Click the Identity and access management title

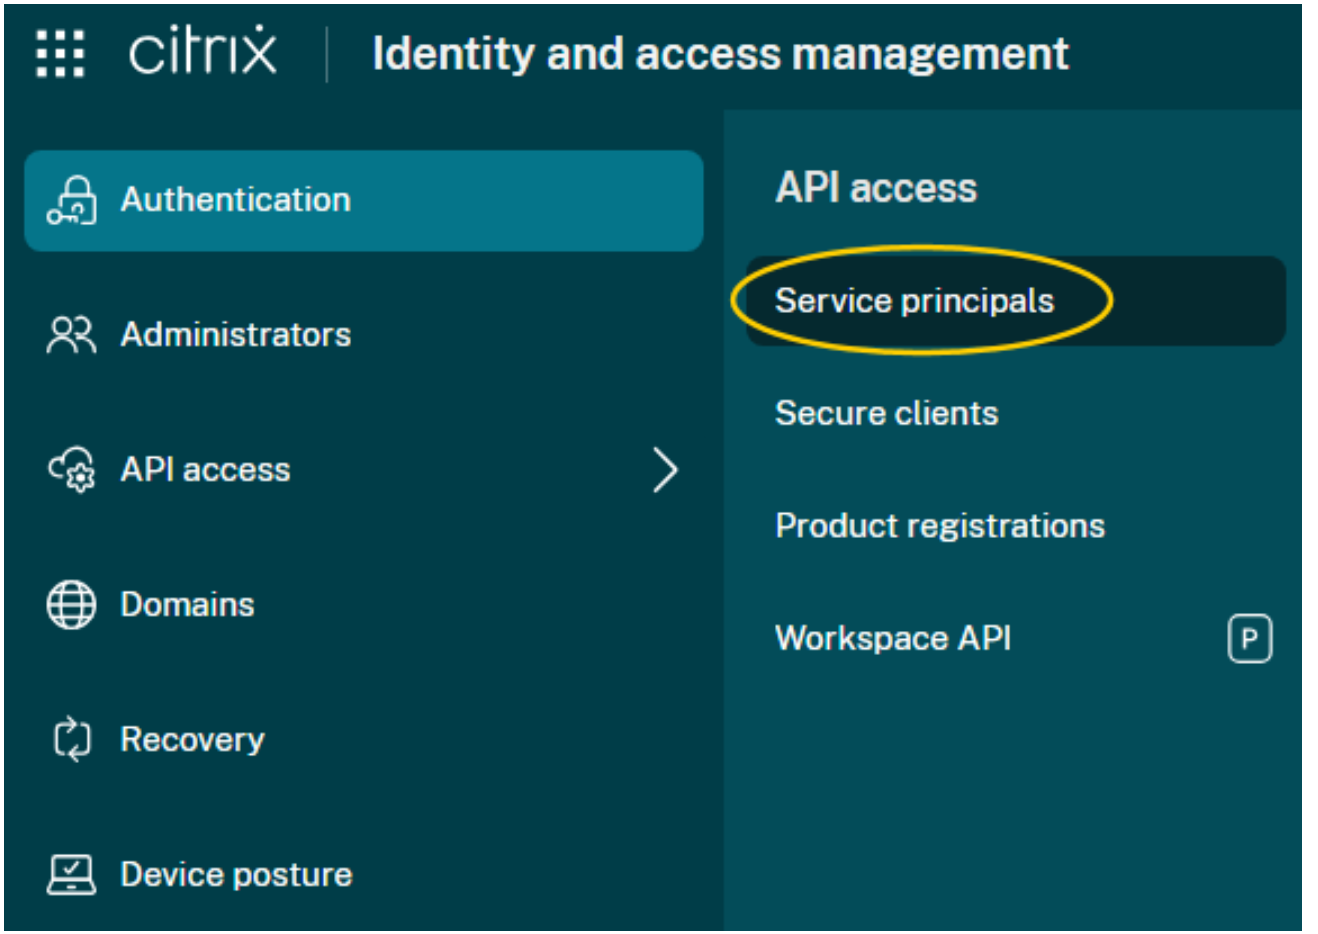720,53
